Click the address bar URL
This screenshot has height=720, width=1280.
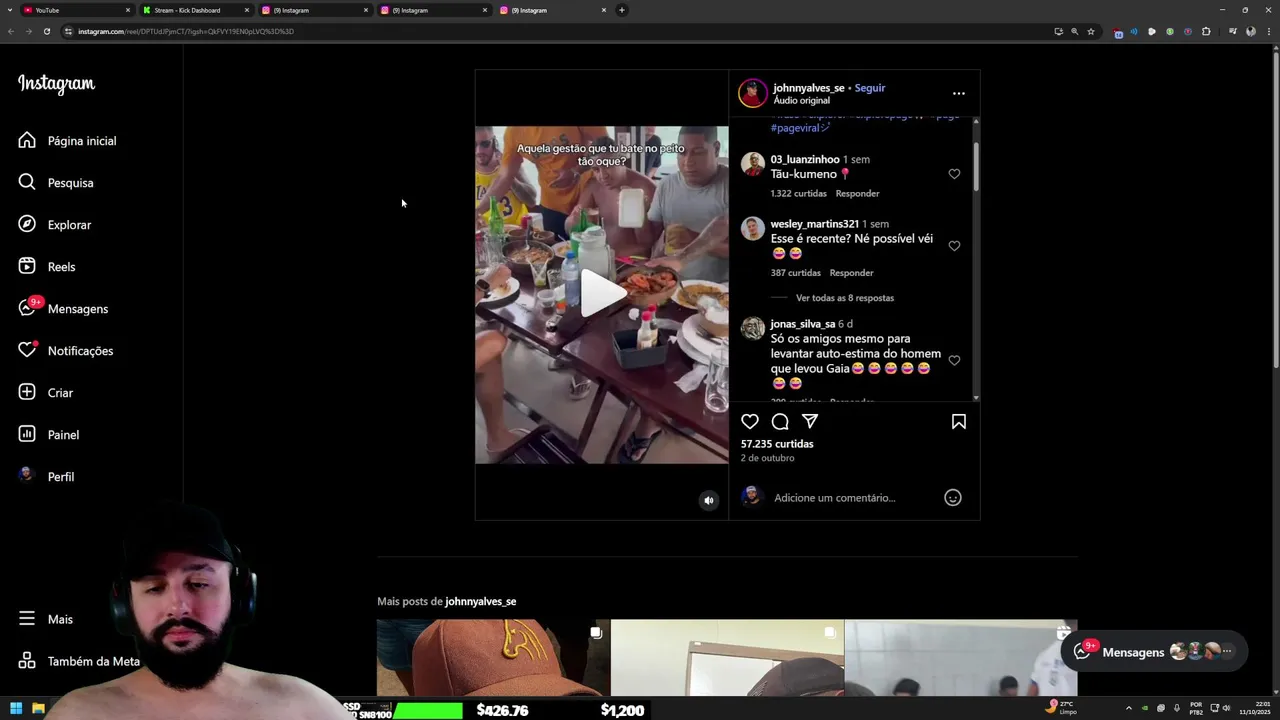tap(186, 31)
